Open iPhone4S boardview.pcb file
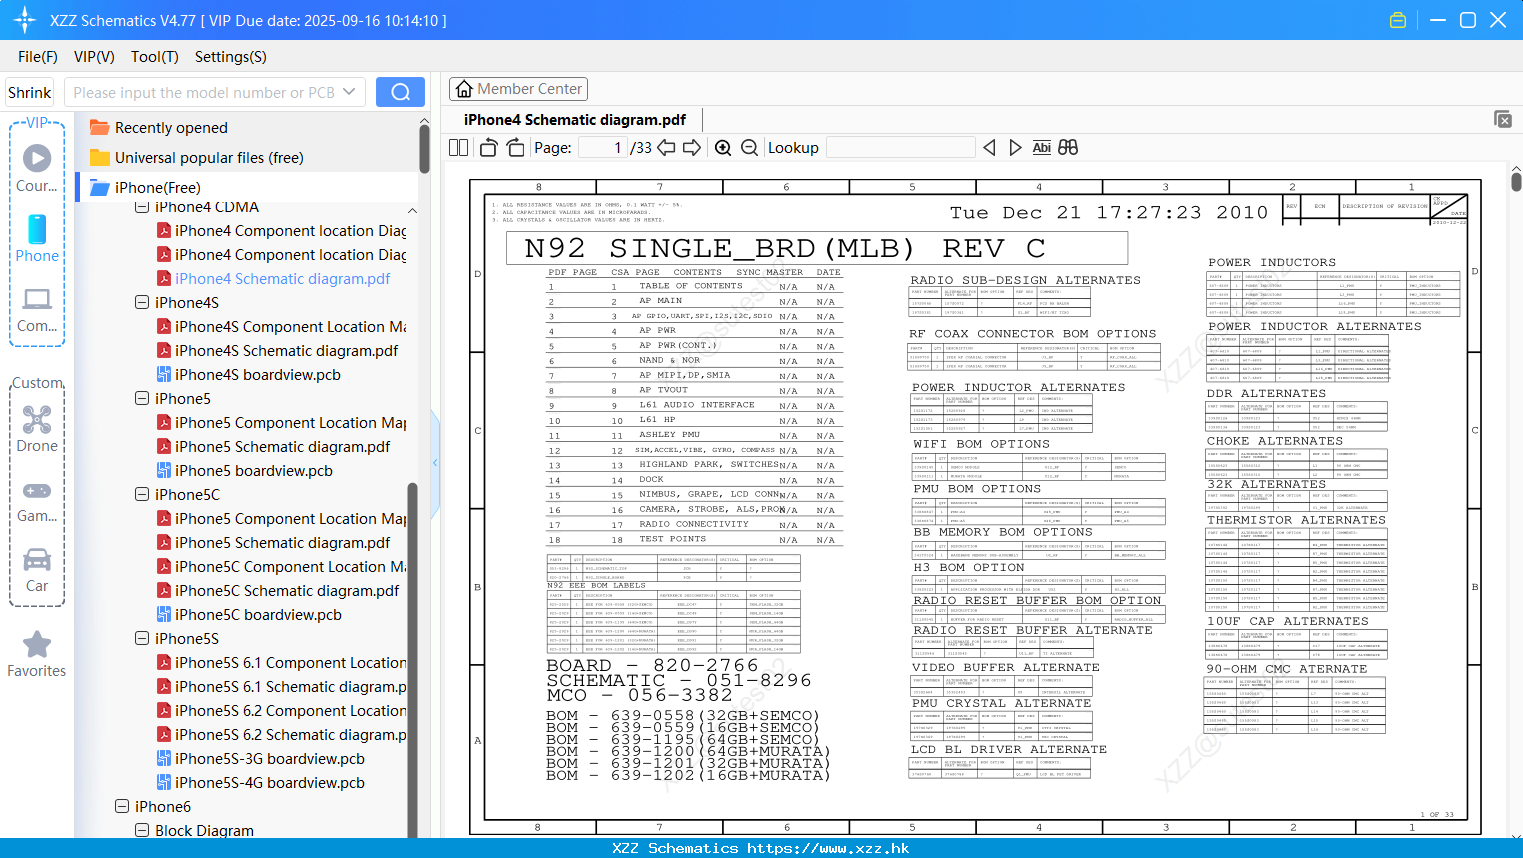 point(248,375)
